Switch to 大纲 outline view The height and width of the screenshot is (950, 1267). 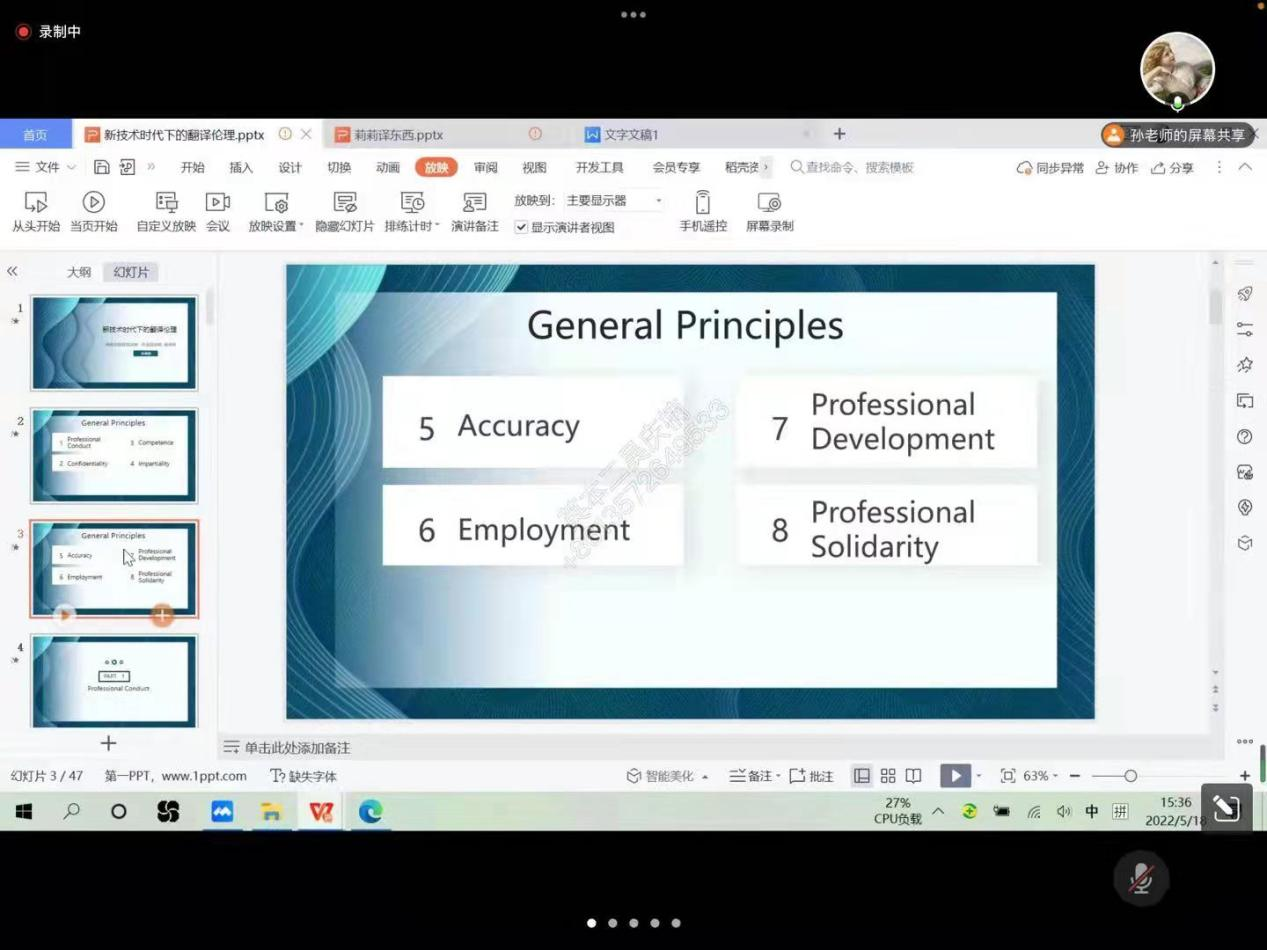click(x=79, y=272)
